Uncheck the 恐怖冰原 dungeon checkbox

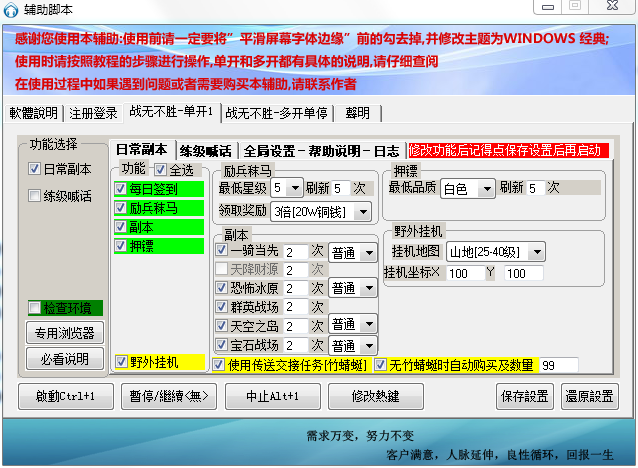coord(221,288)
